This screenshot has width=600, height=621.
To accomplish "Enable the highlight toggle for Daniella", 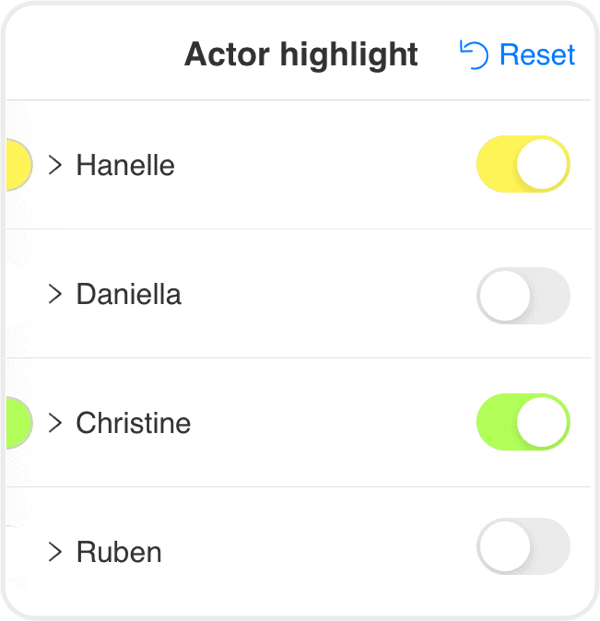I will tap(523, 295).
